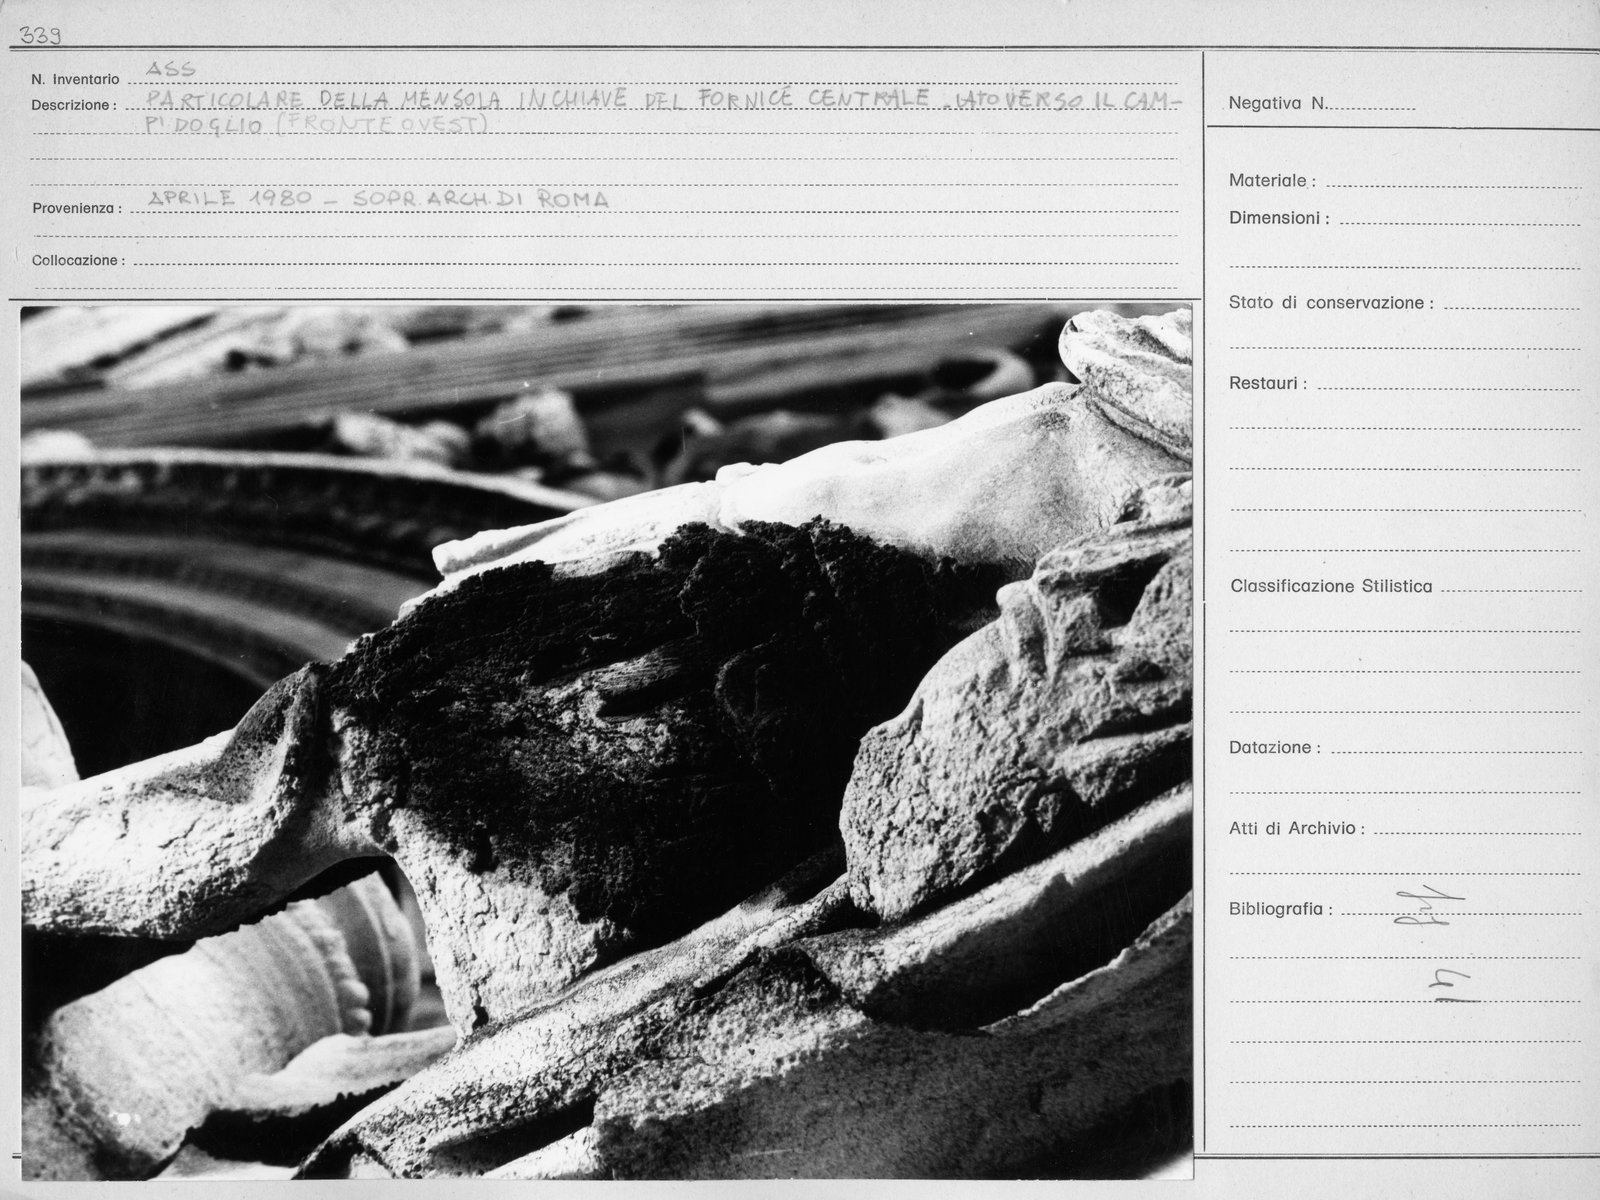Click the empty line beside 'Atti di Archivio :'
Viewport: 1600px width, 1200px height.
[1477, 832]
